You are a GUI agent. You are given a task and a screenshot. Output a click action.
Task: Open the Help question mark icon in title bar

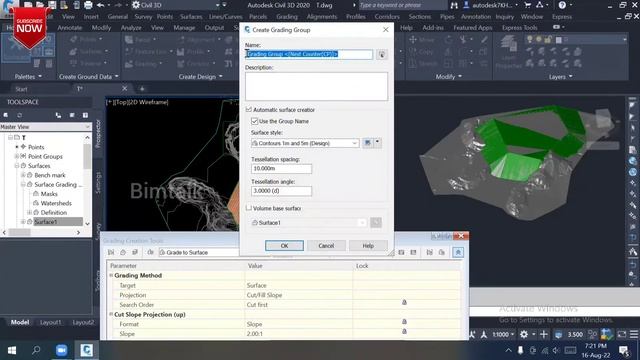(x=562, y=5)
